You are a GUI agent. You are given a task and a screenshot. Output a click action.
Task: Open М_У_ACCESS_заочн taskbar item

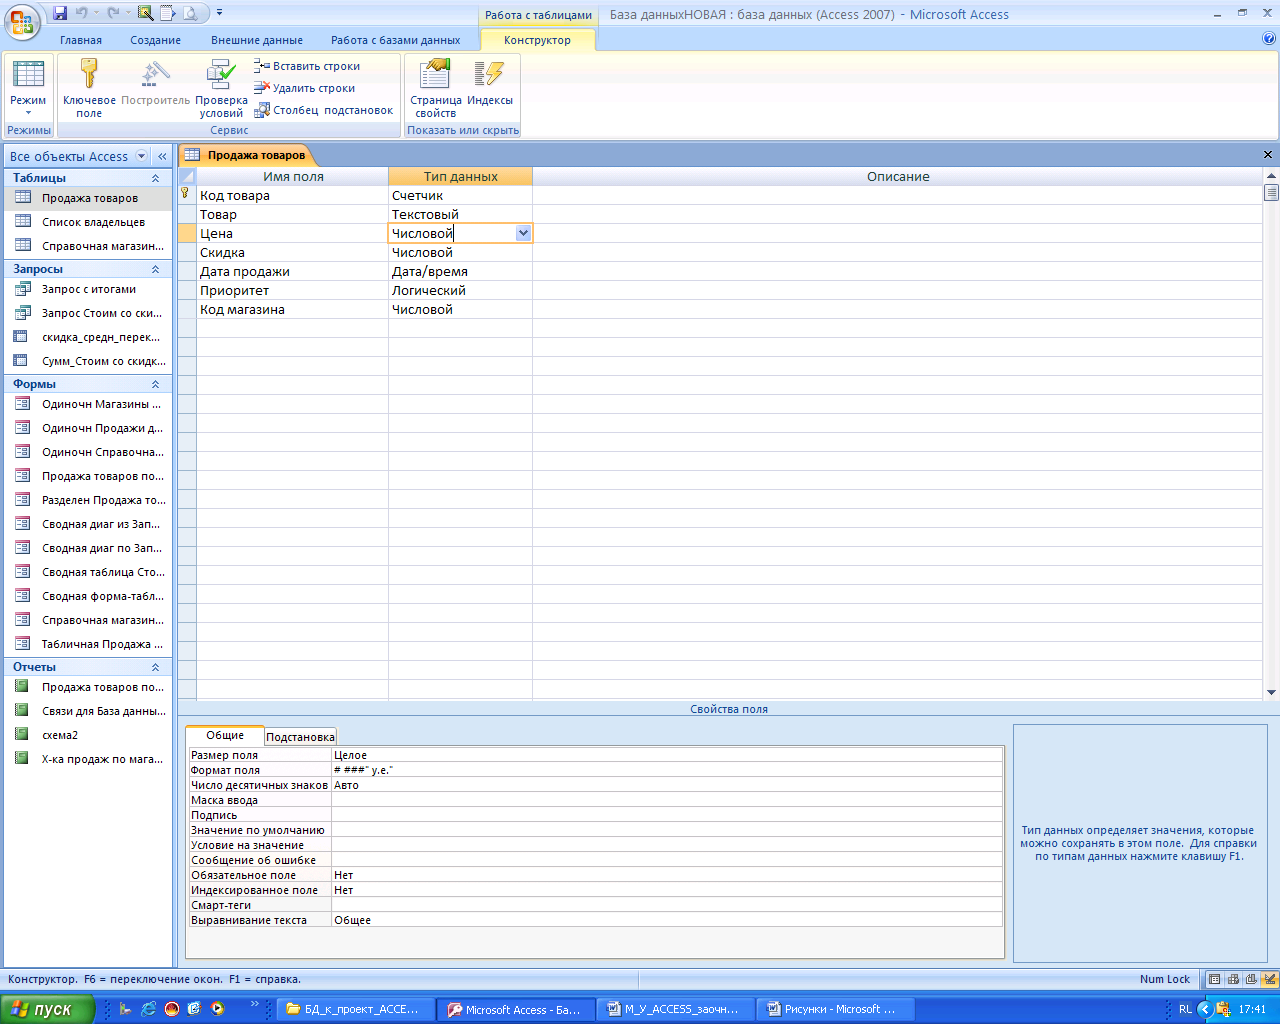point(675,1009)
